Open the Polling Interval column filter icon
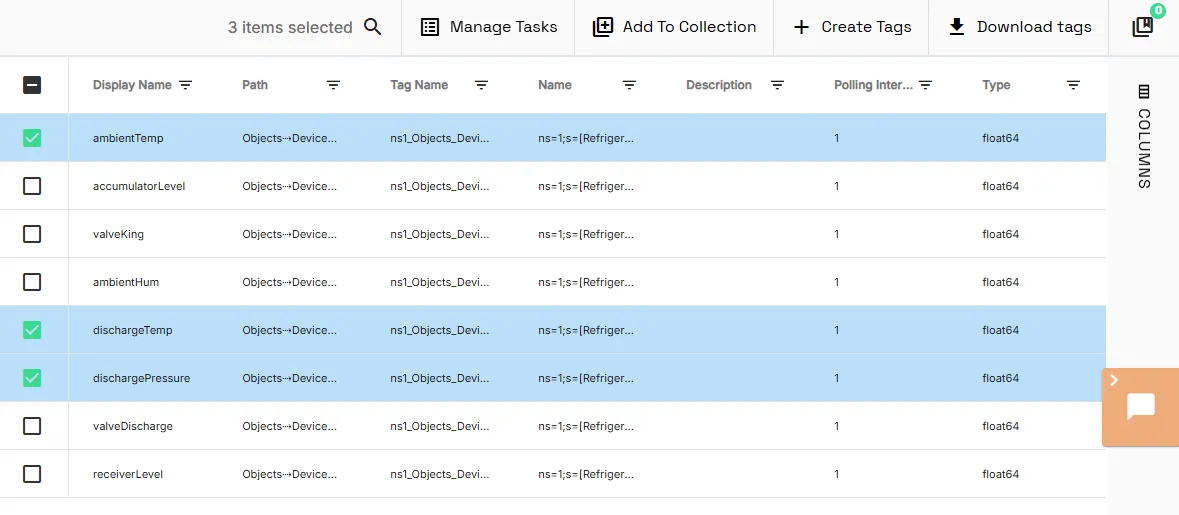1179x515 pixels. 926,85
